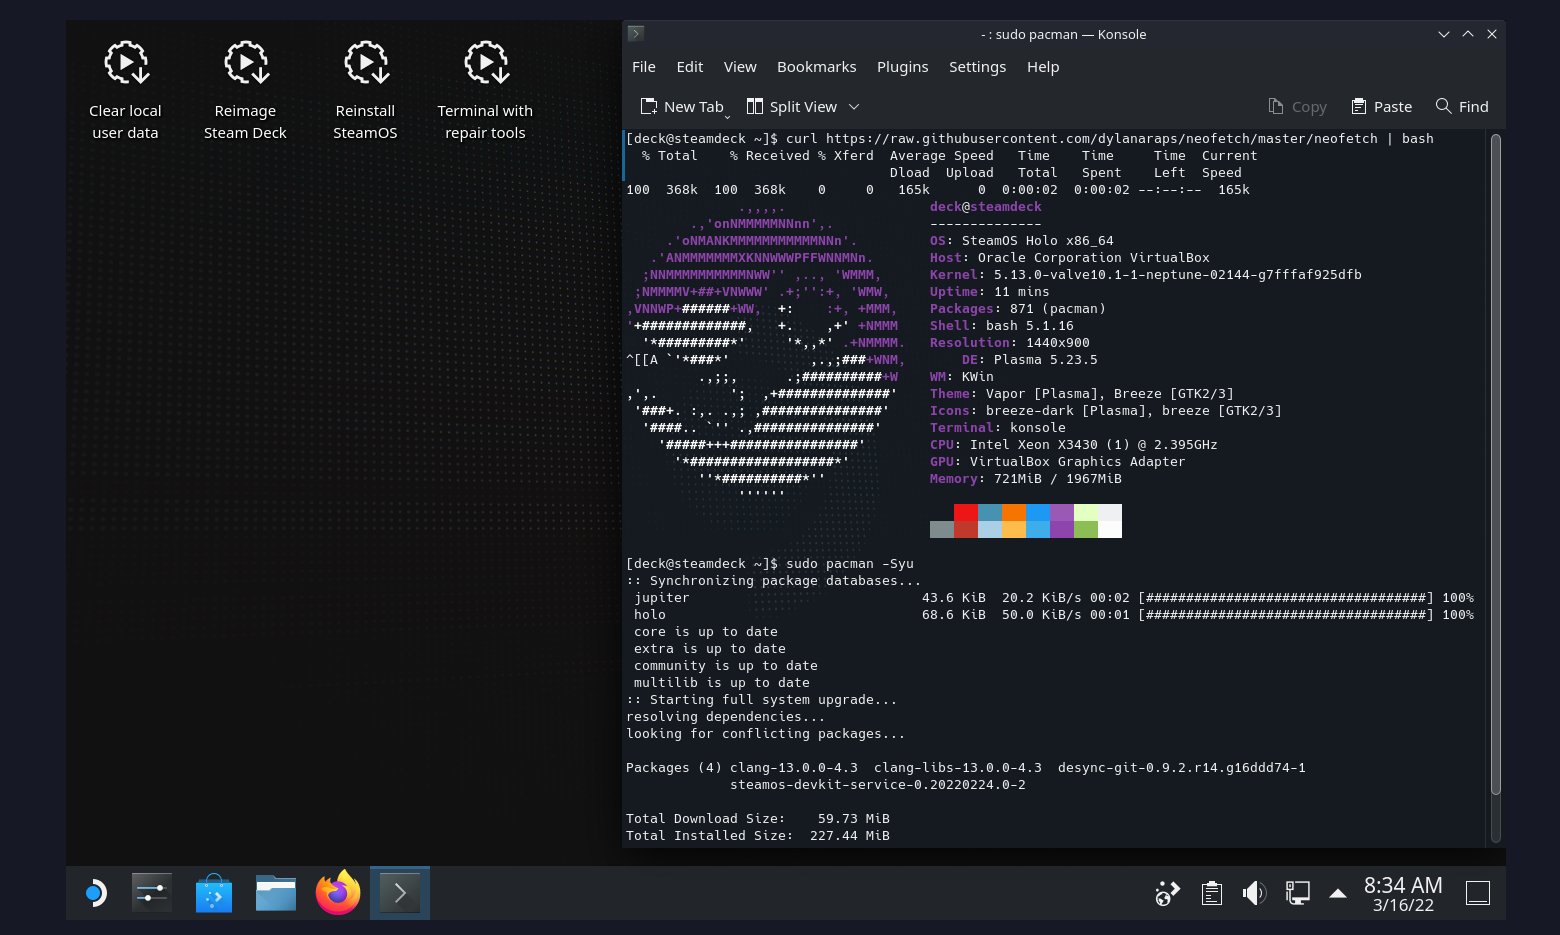Open the Bookmarks menu in Konsole
The image size is (1560, 935).
click(817, 67)
